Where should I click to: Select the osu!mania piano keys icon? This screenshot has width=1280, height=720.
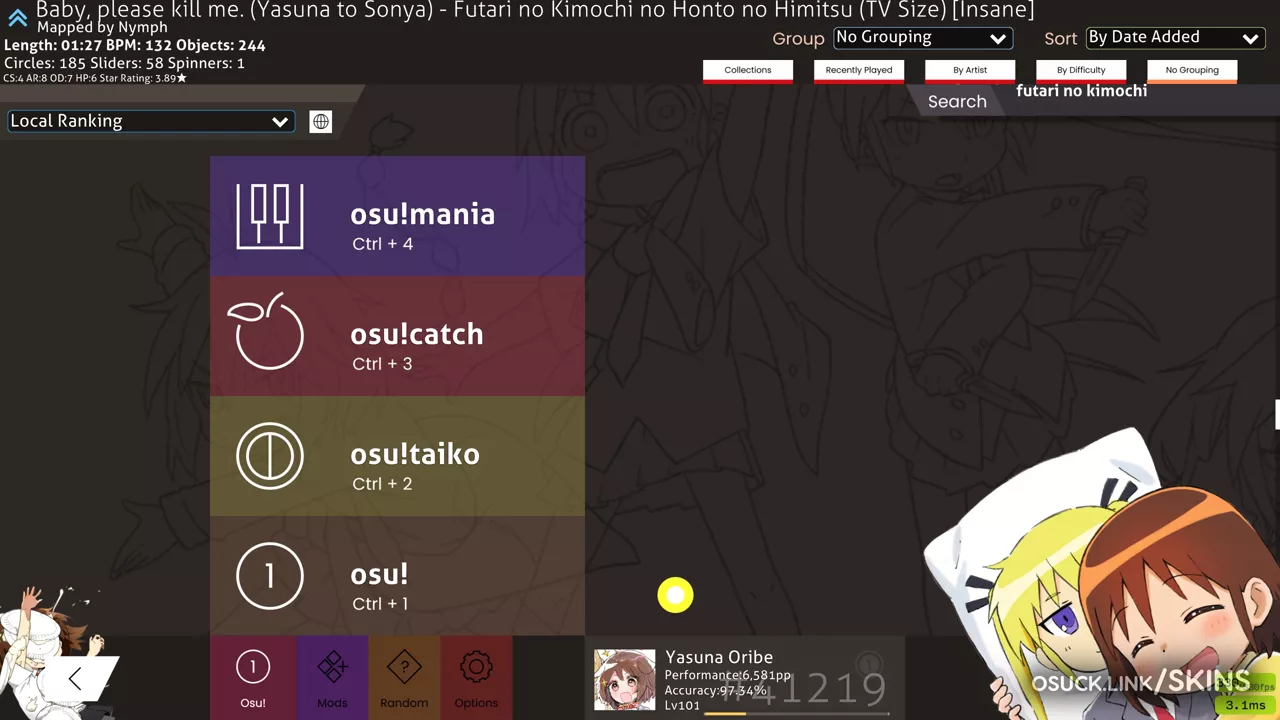(270, 216)
